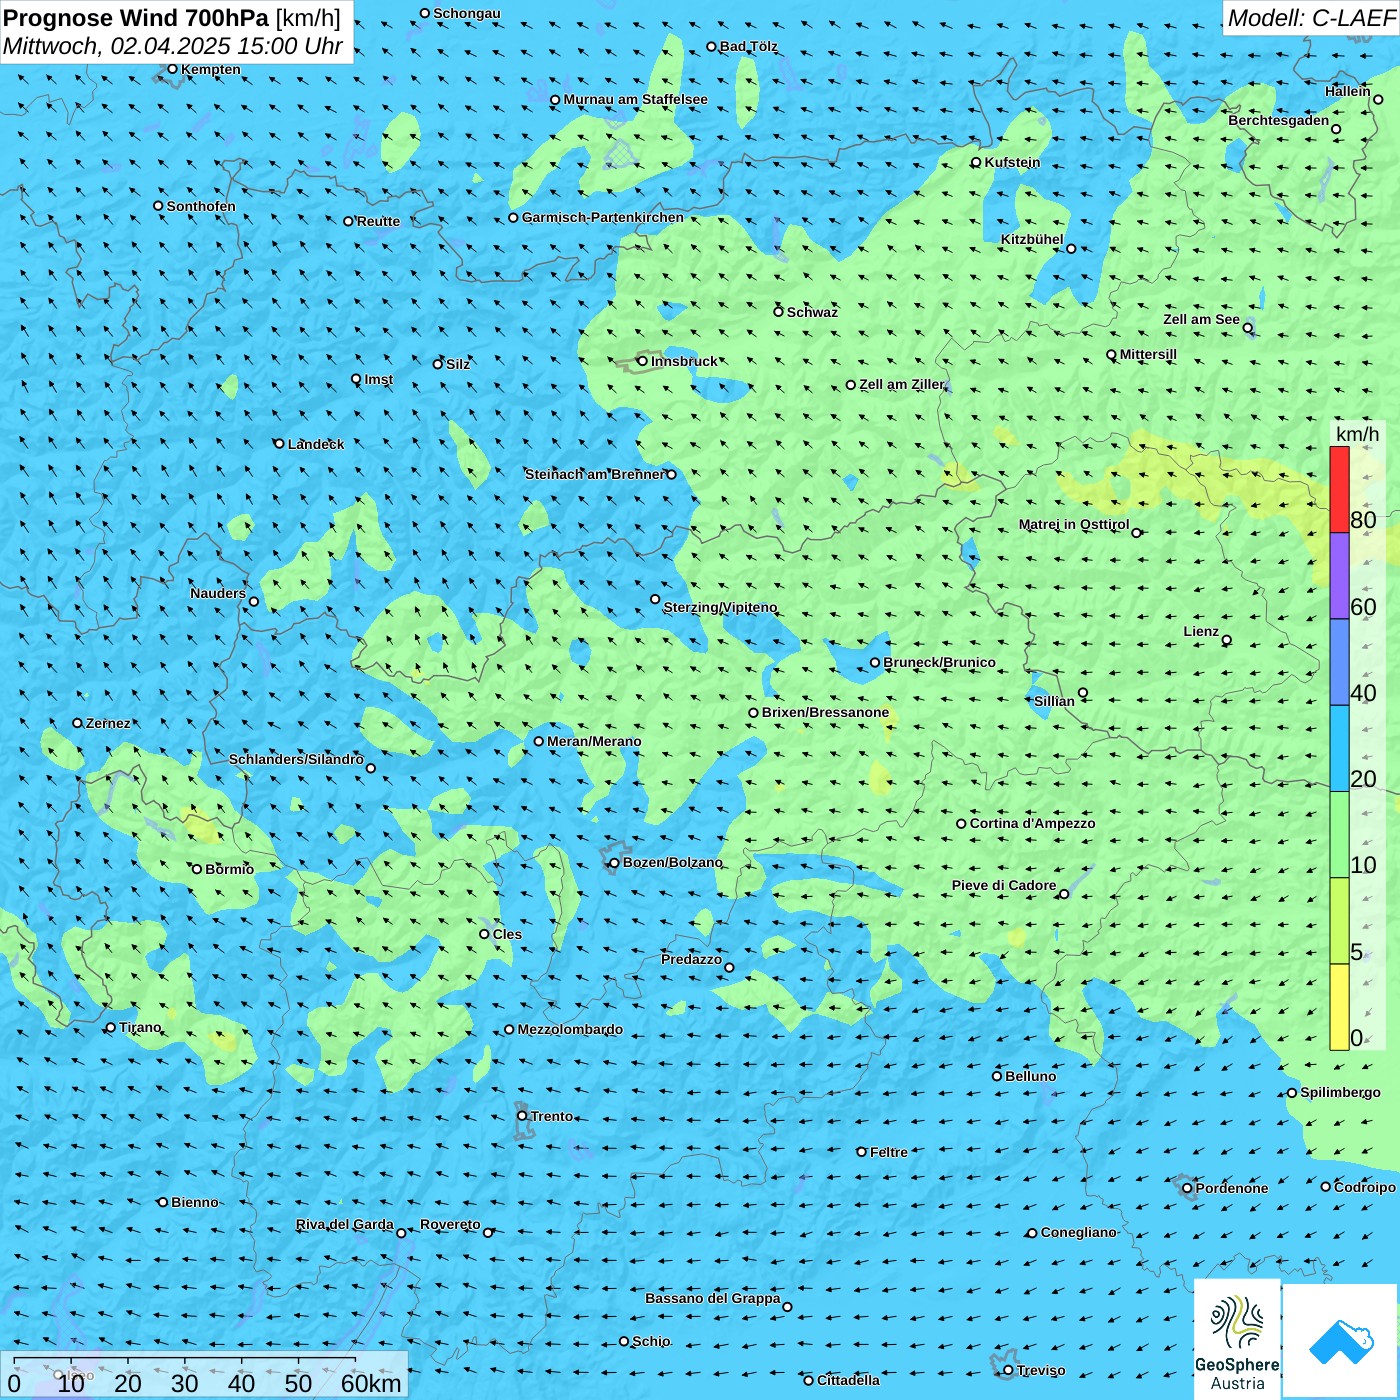Screen dimensions: 1400x1400
Task: Click the Meran/Merano label
Action: pyautogui.click(x=594, y=741)
